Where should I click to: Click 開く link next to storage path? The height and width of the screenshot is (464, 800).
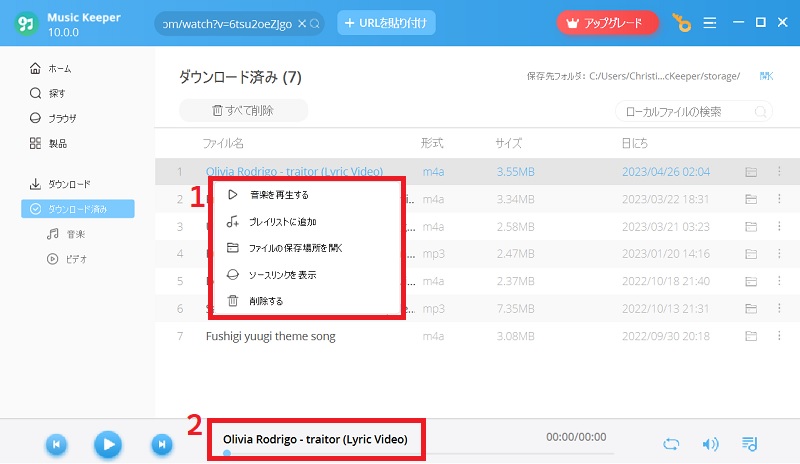[x=766, y=76]
